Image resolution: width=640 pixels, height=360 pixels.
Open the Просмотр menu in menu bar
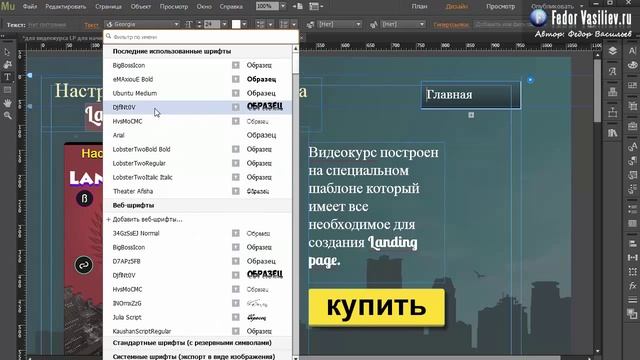(174, 7)
